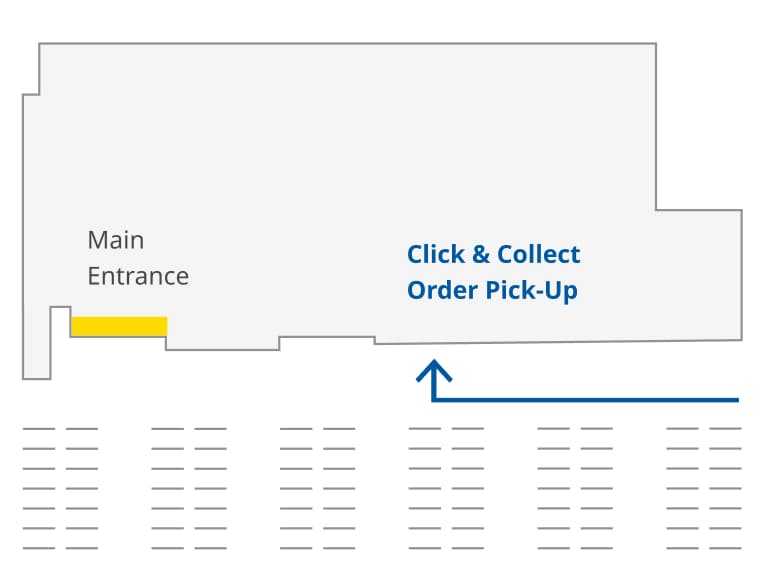This screenshot has height=585, width=769.
Task: Select the parking block below the arrow
Action: (446, 488)
